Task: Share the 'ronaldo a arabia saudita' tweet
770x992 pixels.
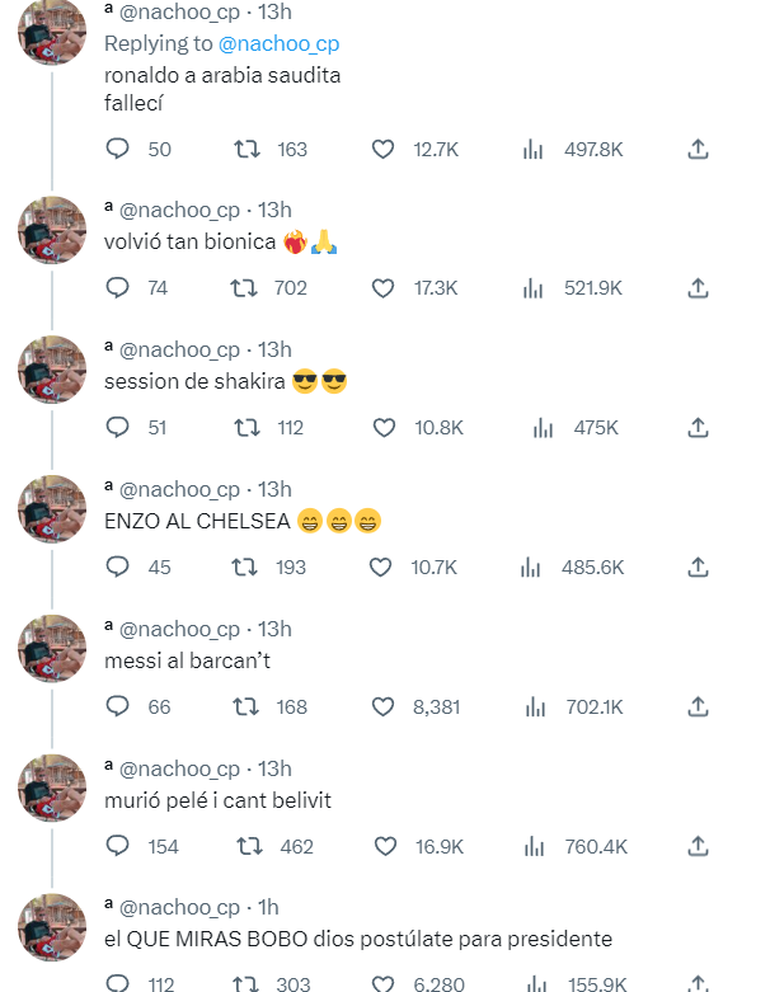Action: (698, 150)
